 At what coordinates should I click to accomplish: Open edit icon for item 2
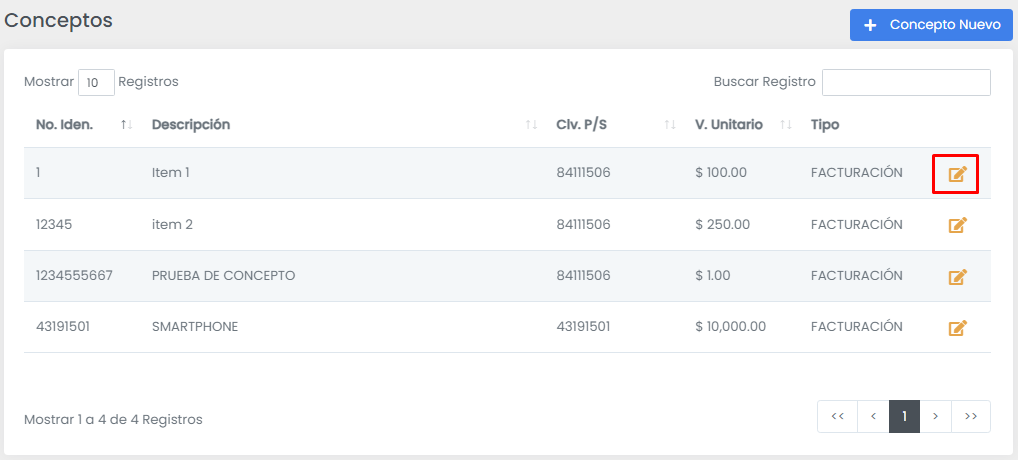click(958, 225)
